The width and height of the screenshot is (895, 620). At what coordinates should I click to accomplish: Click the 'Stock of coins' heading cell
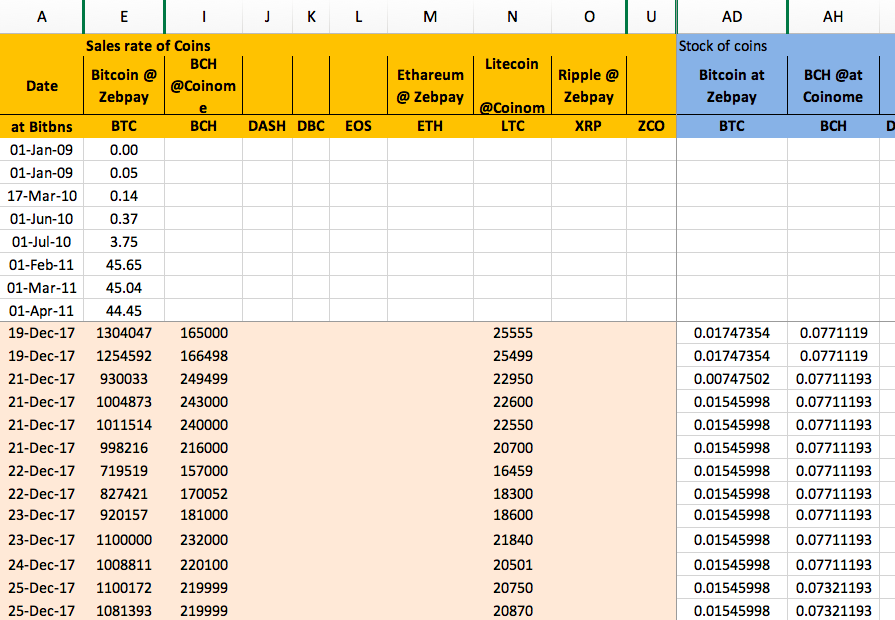723,46
